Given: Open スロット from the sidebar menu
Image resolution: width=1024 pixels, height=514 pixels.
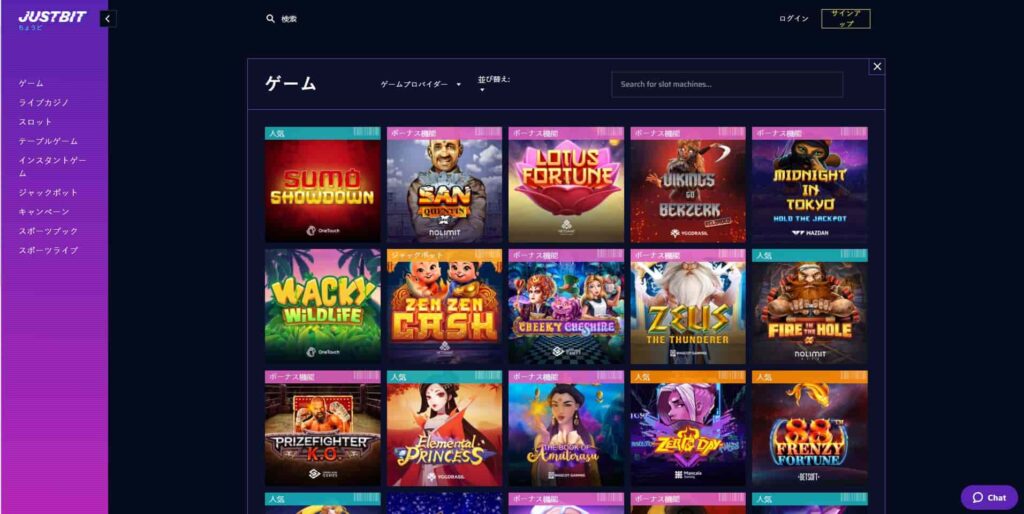Looking at the screenshot, I should (35, 121).
